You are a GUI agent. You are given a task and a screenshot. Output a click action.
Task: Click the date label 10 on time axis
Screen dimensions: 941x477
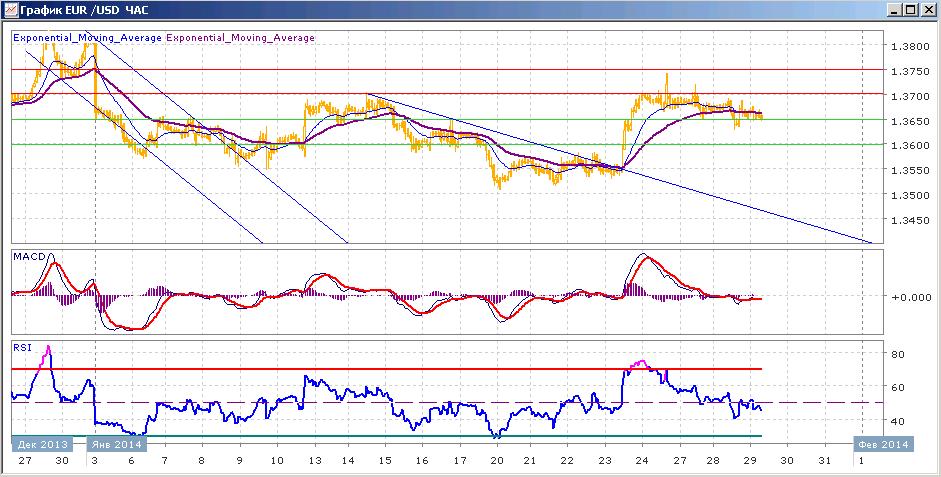coord(277,460)
